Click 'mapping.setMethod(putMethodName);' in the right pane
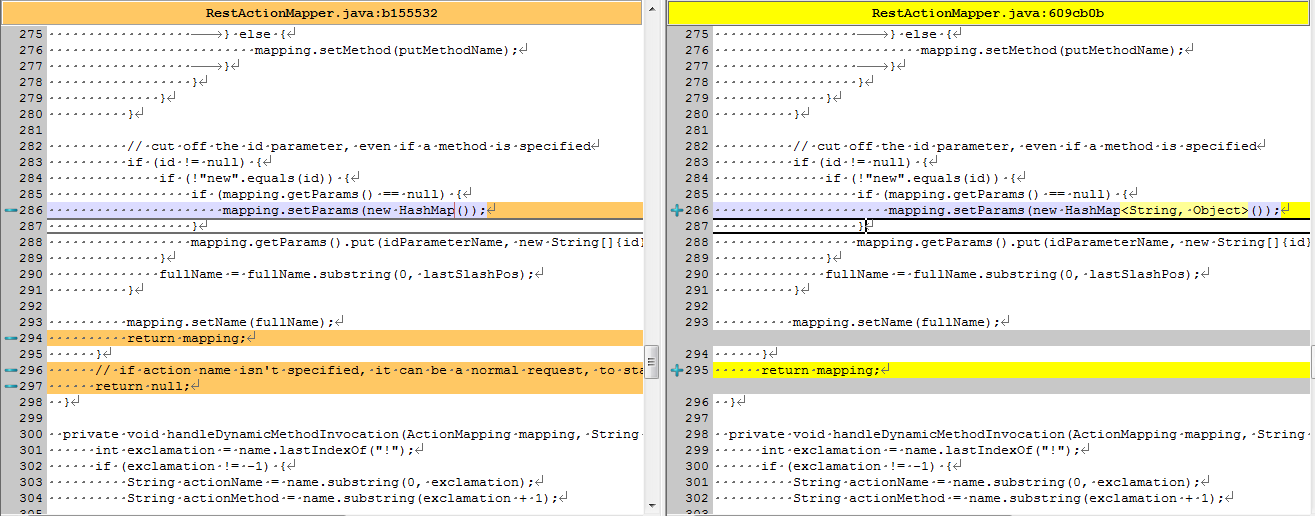Image resolution: width=1315 pixels, height=516 pixels. tap(1047, 50)
